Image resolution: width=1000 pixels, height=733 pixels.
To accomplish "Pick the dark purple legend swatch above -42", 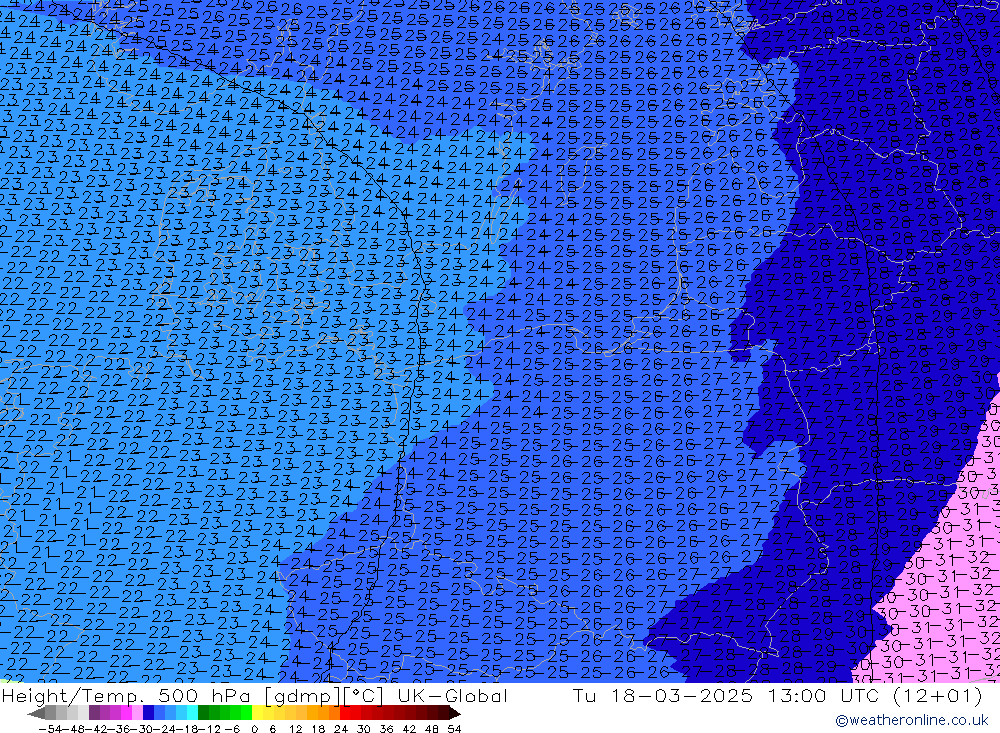I will pyautogui.click(x=94, y=713).
